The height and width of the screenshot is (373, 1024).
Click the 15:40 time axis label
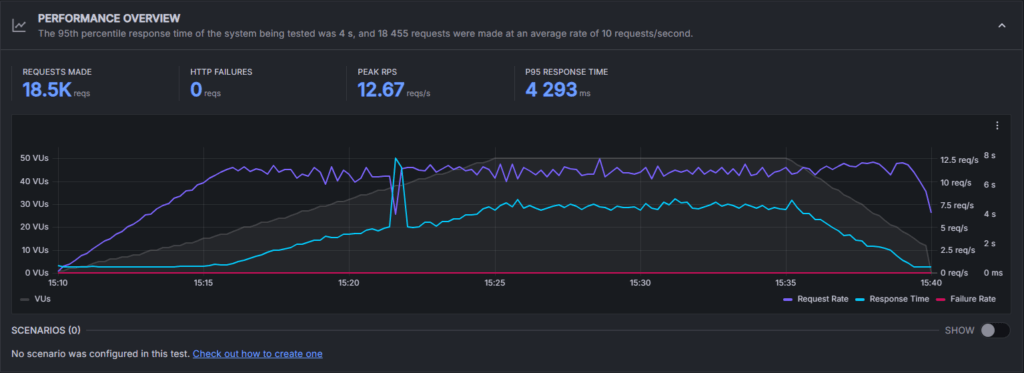click(931, 283)
